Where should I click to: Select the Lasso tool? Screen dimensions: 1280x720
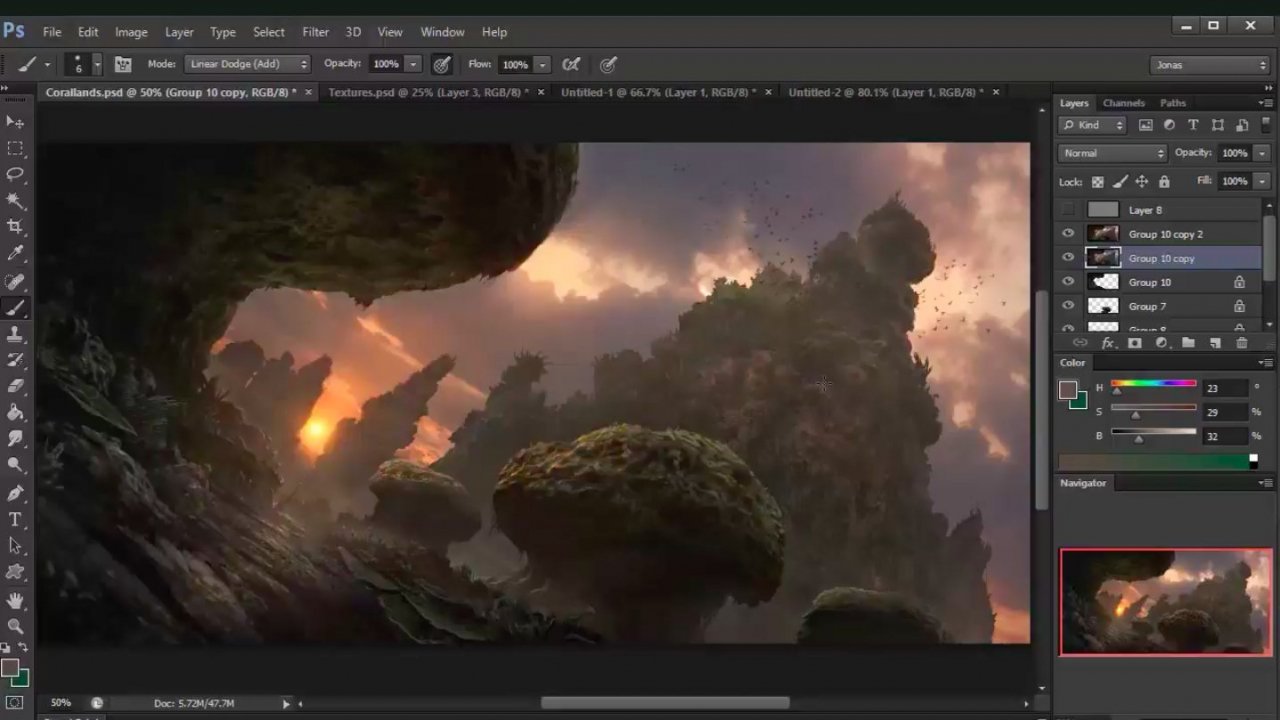tap(15, 174)
